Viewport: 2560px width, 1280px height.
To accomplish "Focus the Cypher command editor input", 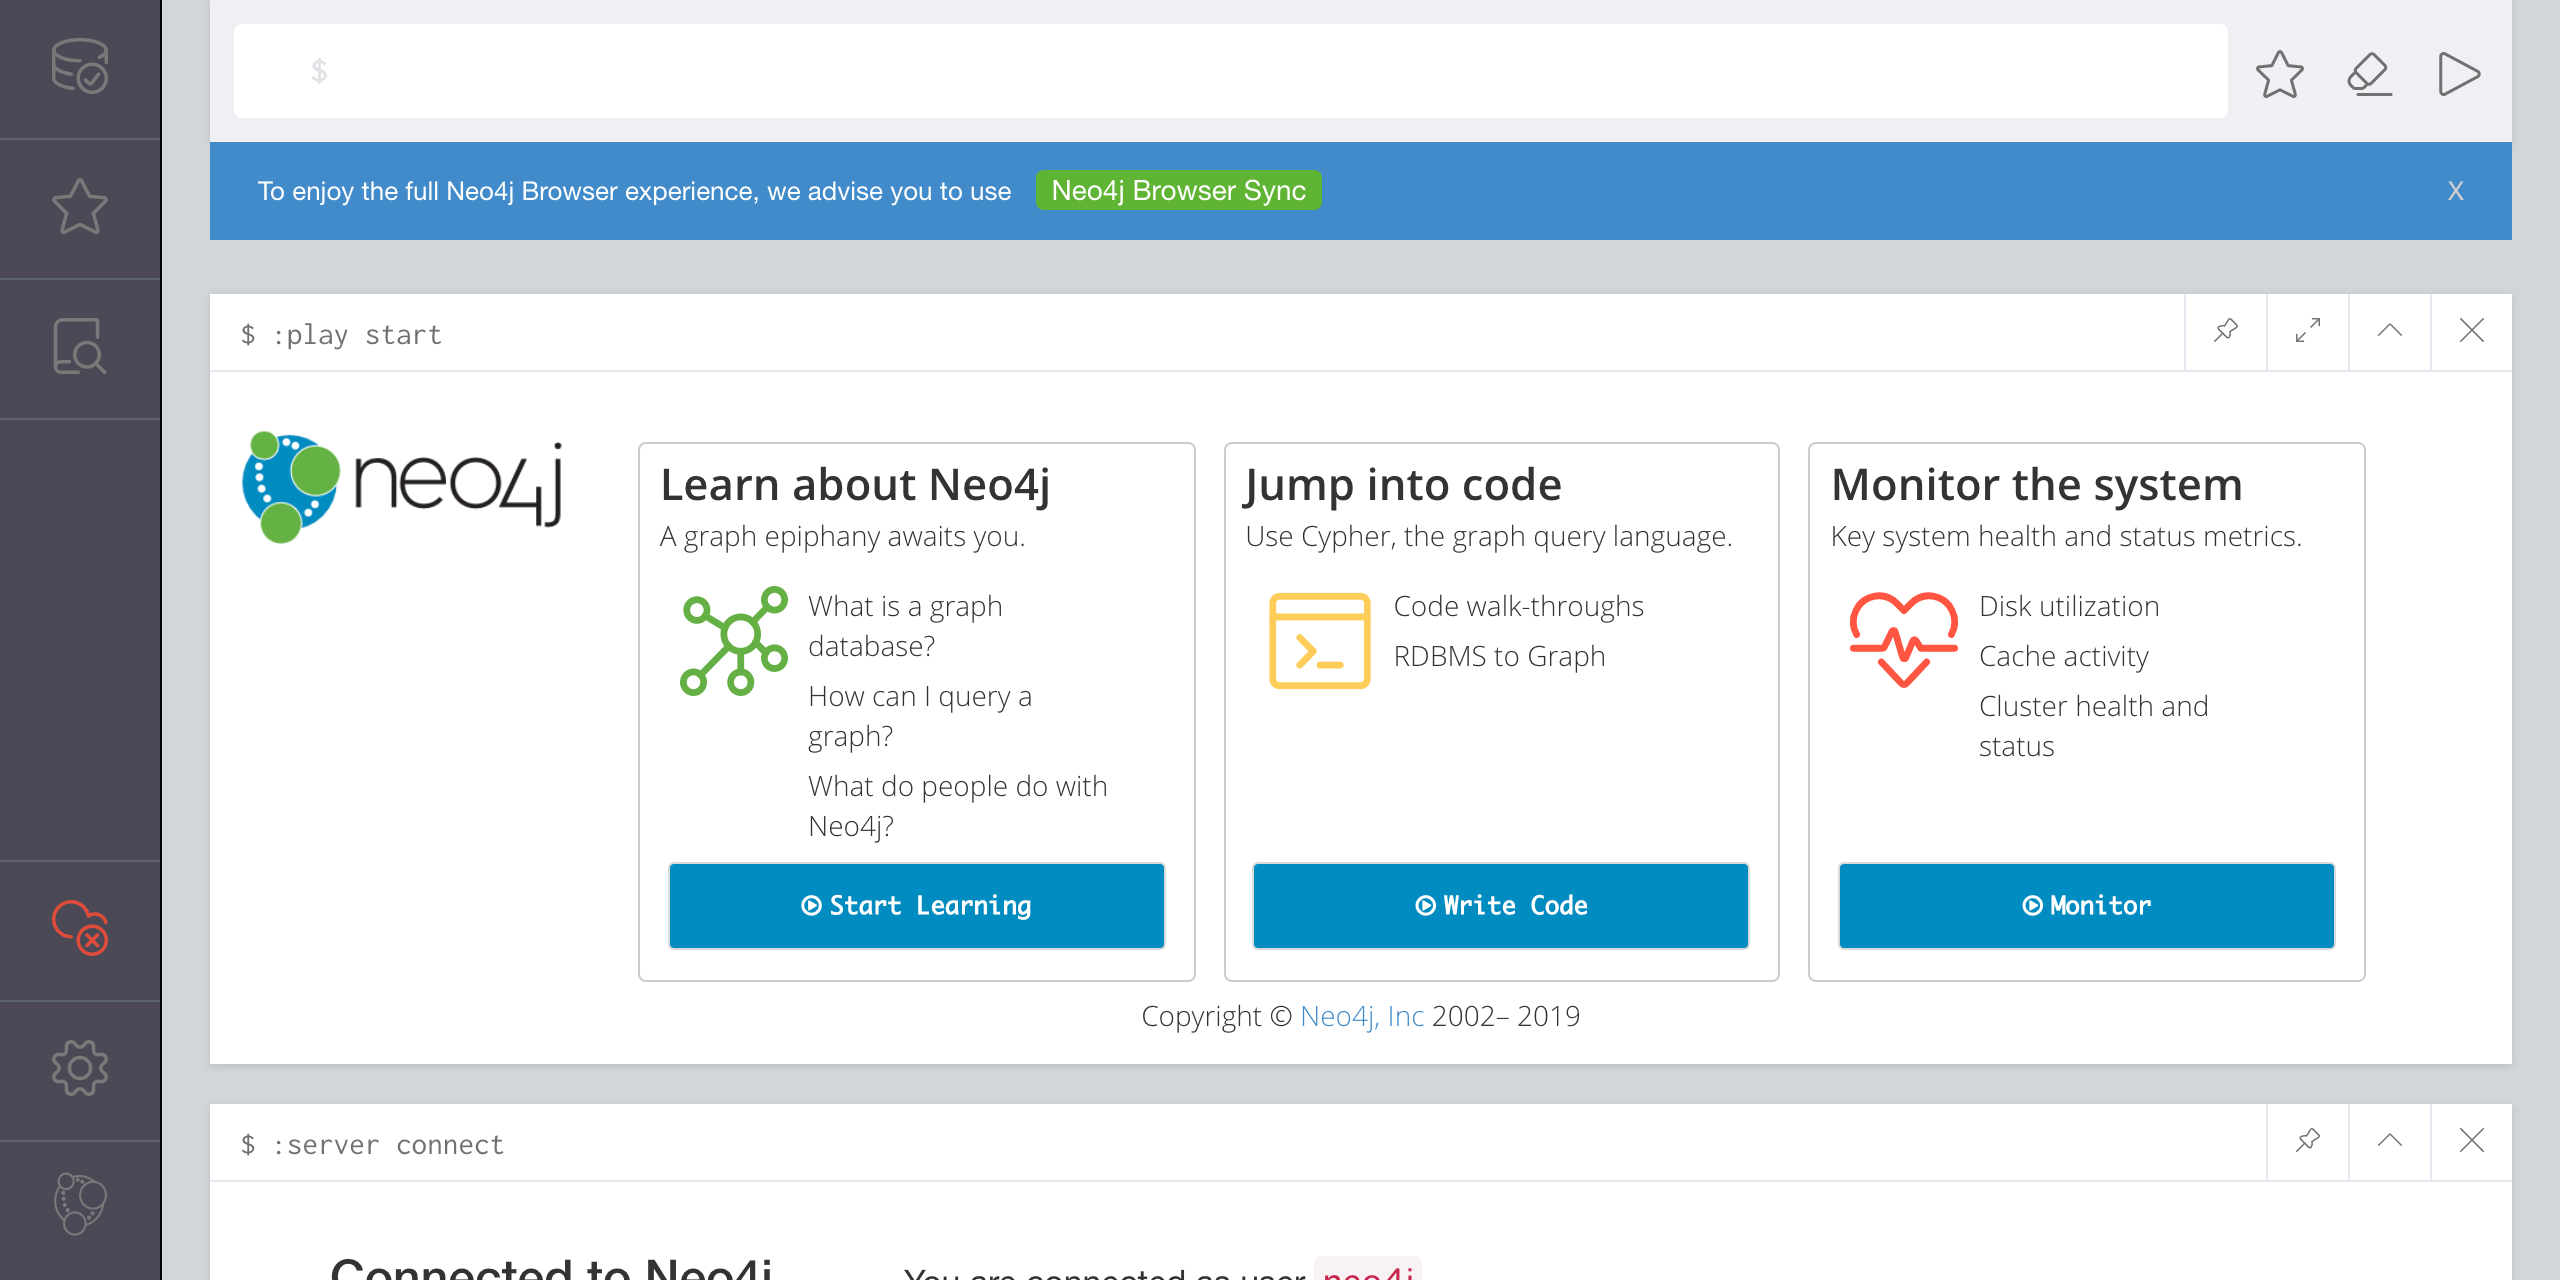I will (x=1230, y=71).
